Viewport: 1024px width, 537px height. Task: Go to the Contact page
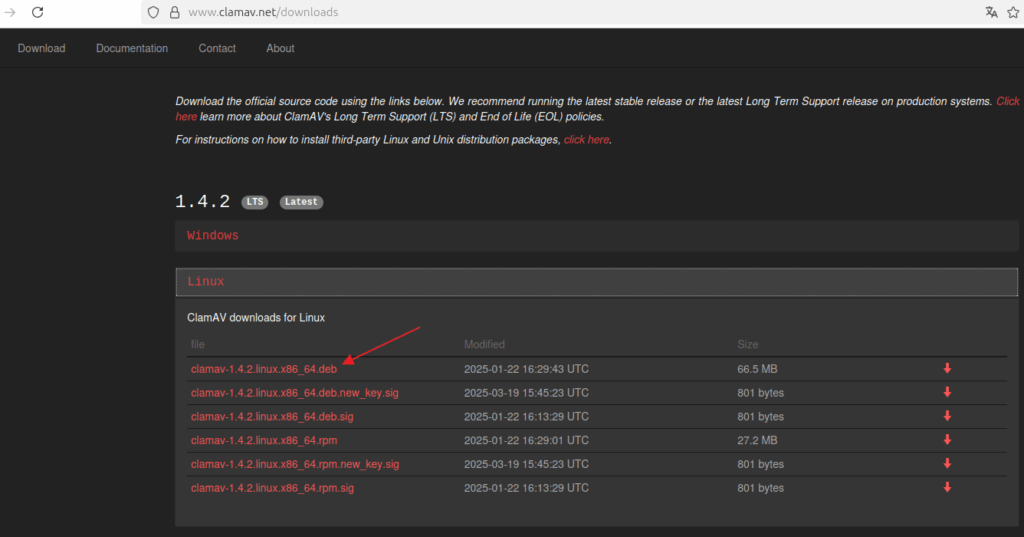click(217, 48)
